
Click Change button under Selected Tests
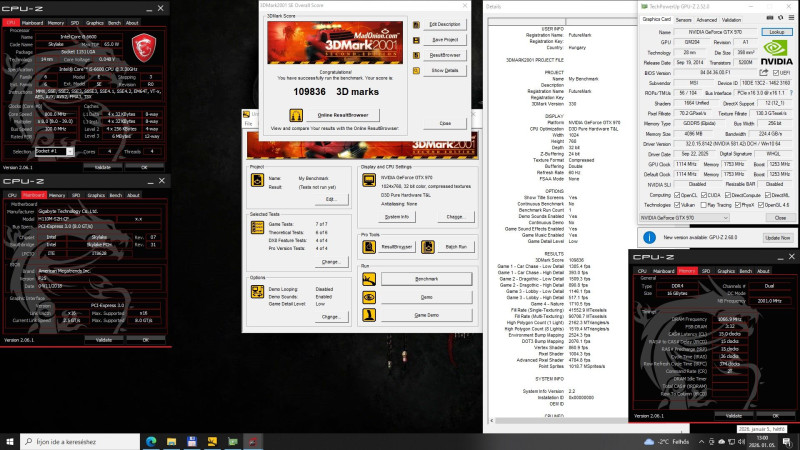tap(331, 262)
